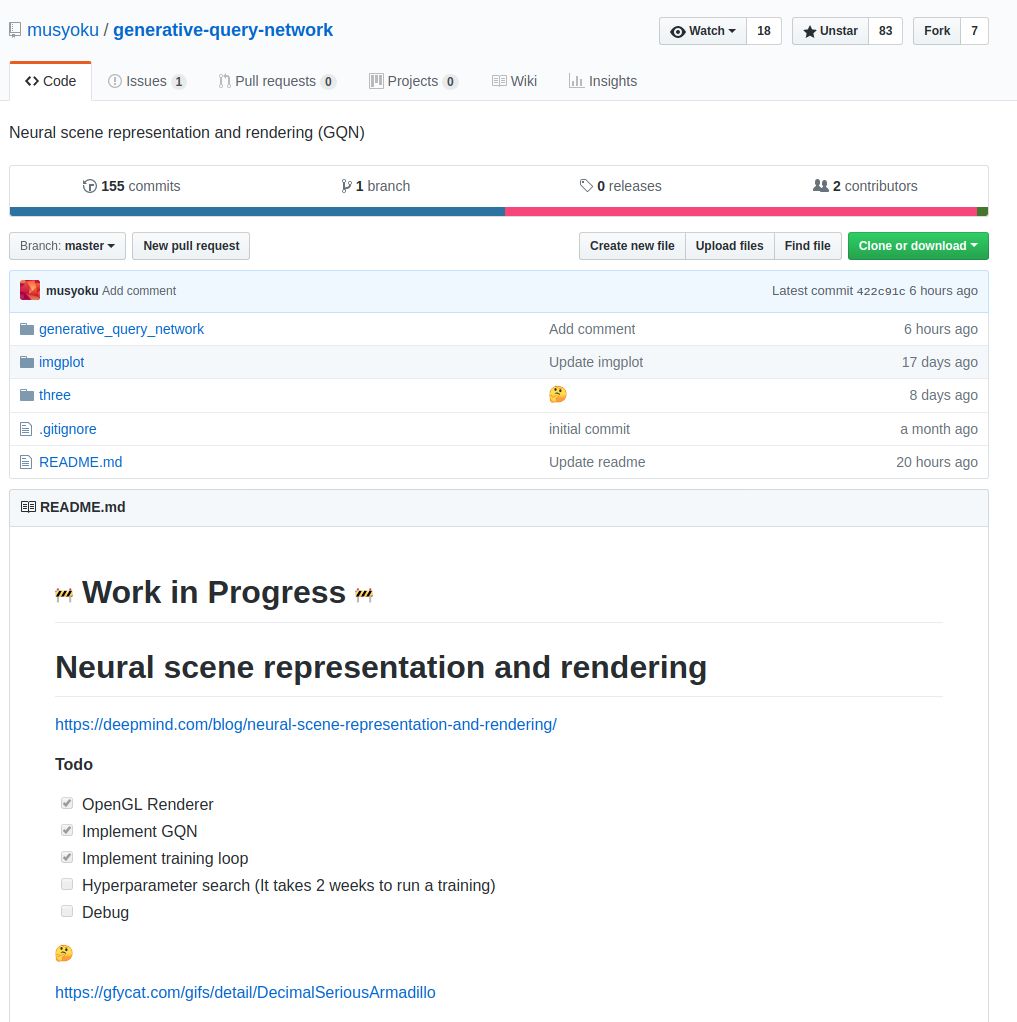The image size is (1017, 1022).
Task: Click the musyoku avatar in the commit bar
Action: click(x=30, y=291)
